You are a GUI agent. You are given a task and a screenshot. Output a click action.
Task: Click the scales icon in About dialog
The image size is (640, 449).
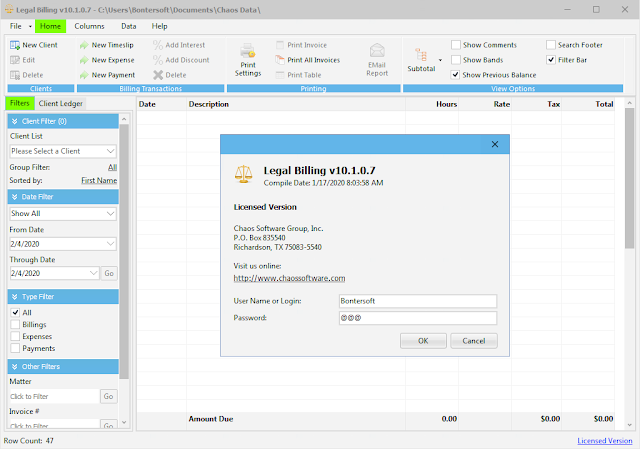pos(243,174)
